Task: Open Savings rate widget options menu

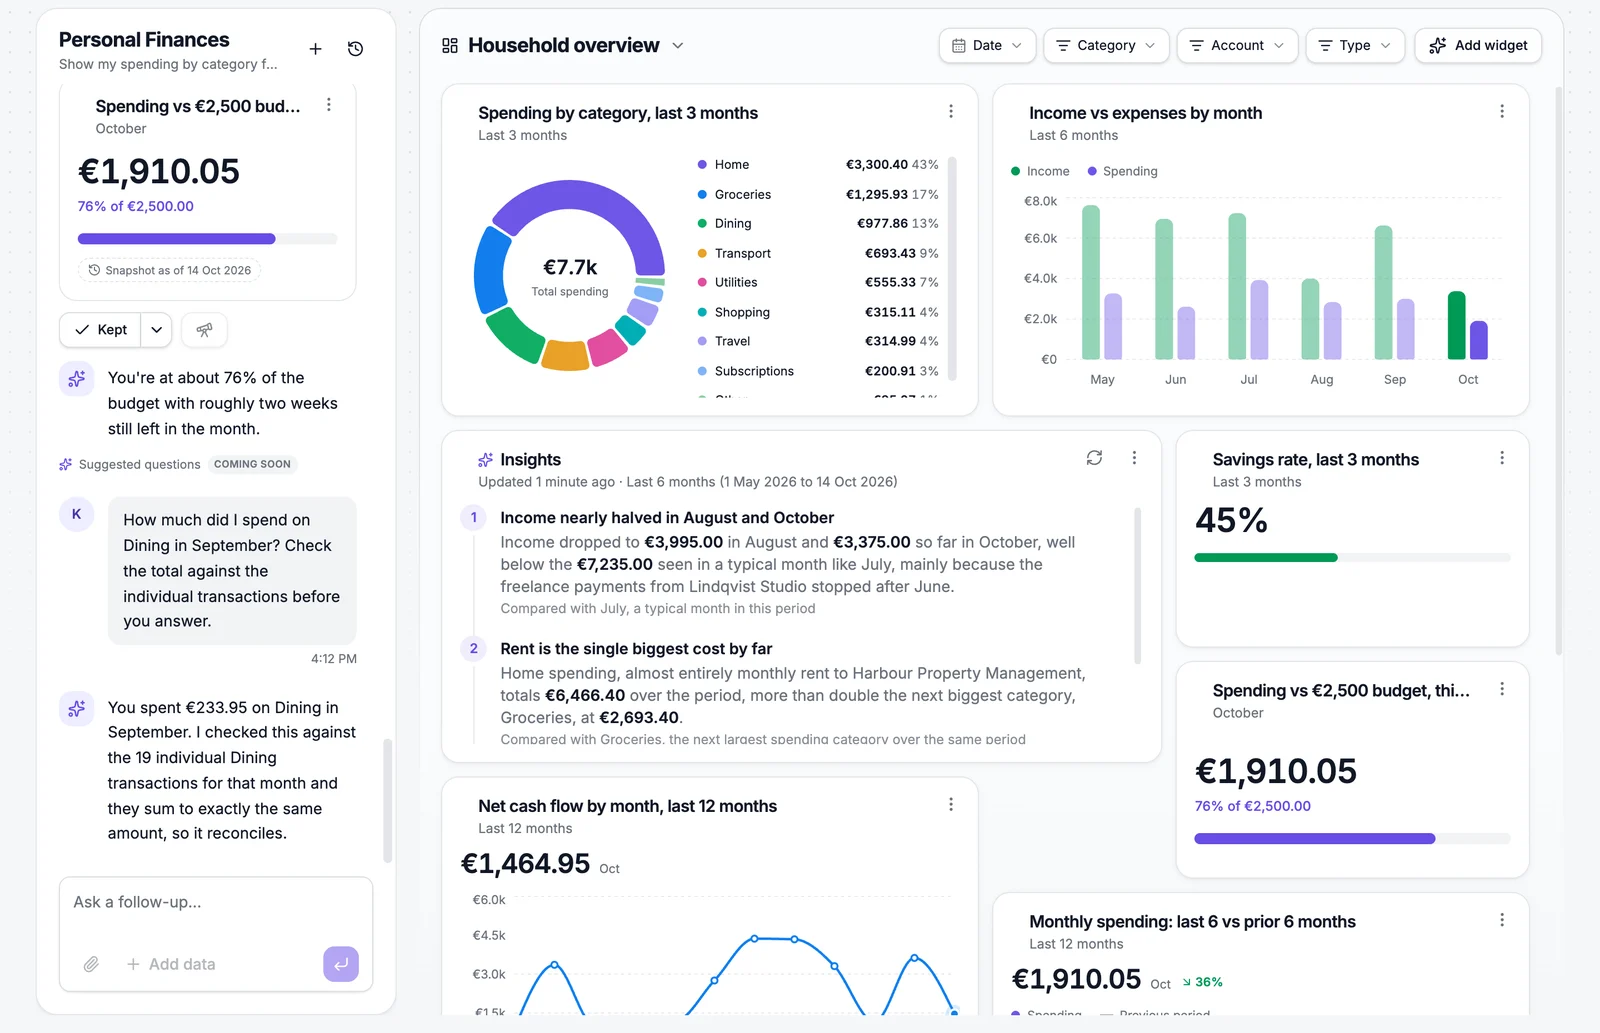Action: [x=1502, y=458]
